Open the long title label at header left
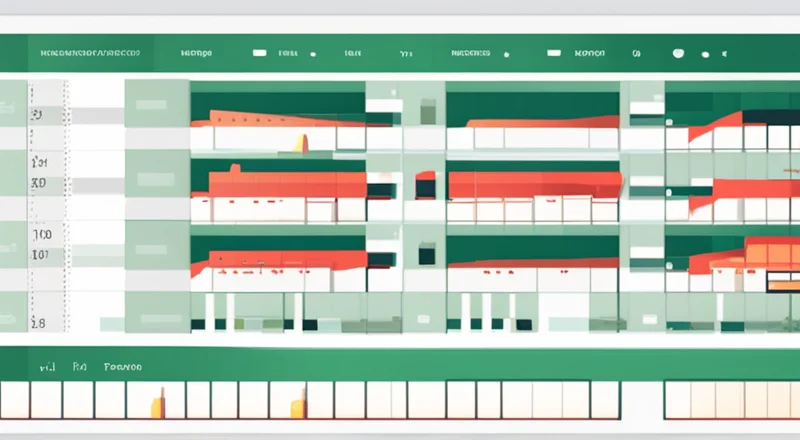800x440 pixels. coord(89,50)
